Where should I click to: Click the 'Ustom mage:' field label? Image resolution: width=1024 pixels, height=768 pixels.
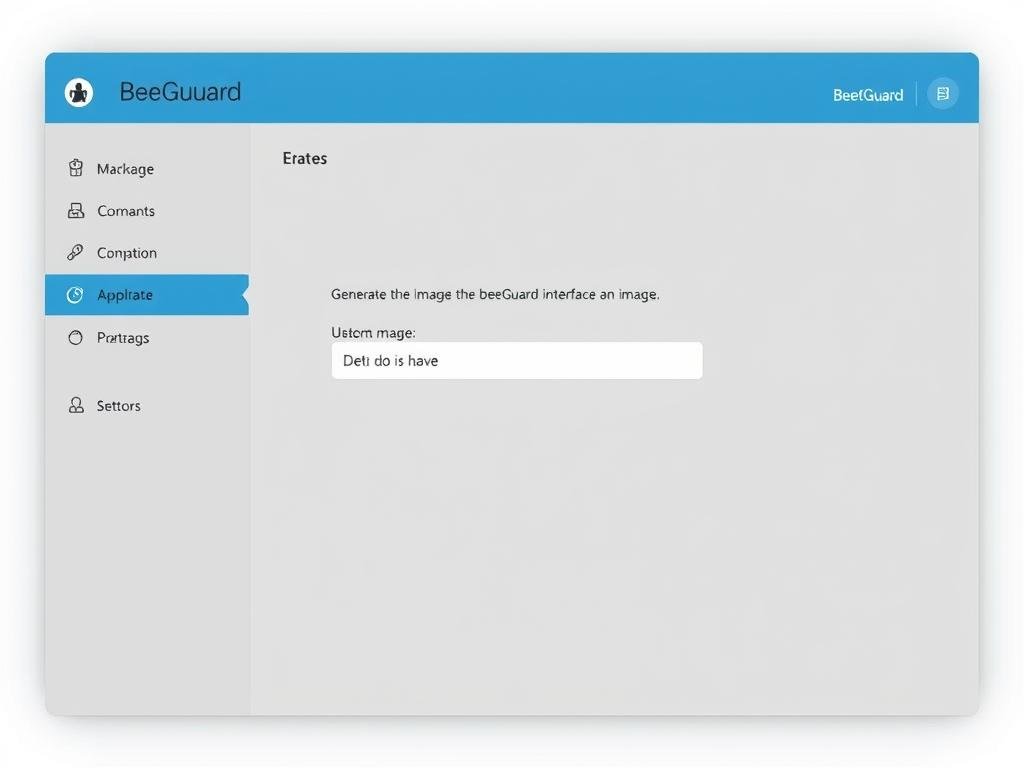[x=373, y=332]
